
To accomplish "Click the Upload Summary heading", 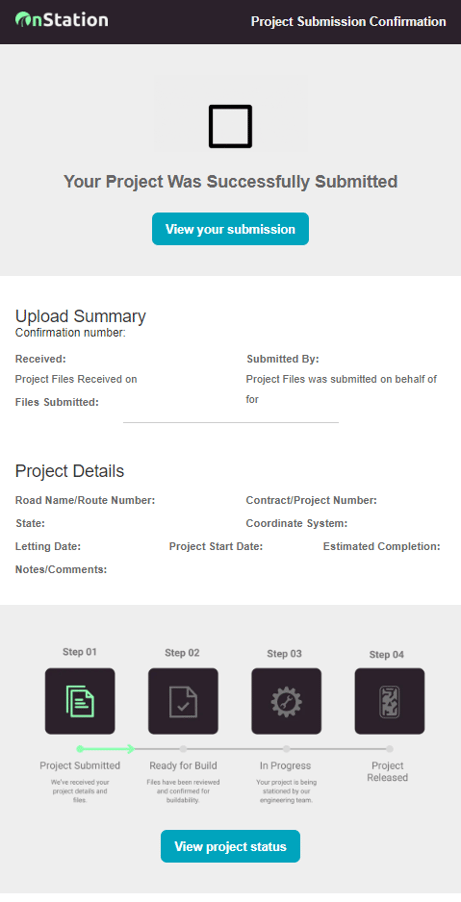I will coord(81,316).
